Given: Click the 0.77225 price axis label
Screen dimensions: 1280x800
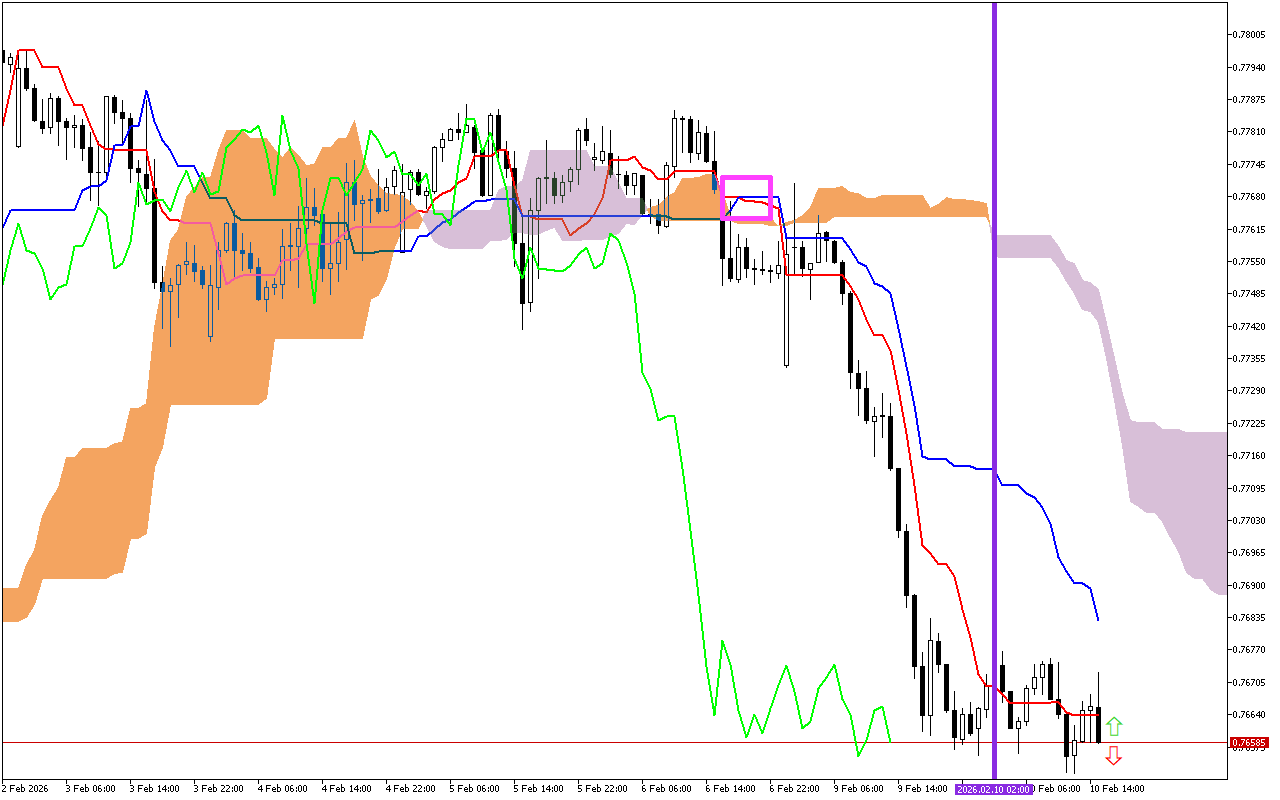Looking at the screenshot, I should pyautogui.click(x=1249, y=423).
